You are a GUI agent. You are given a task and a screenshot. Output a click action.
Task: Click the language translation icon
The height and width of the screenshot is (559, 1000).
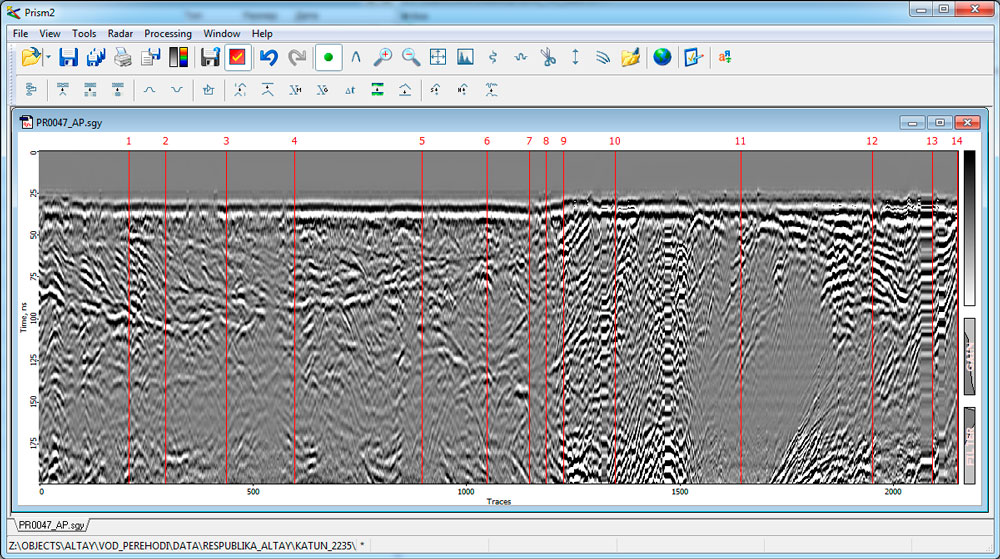(x=724, y=58)
